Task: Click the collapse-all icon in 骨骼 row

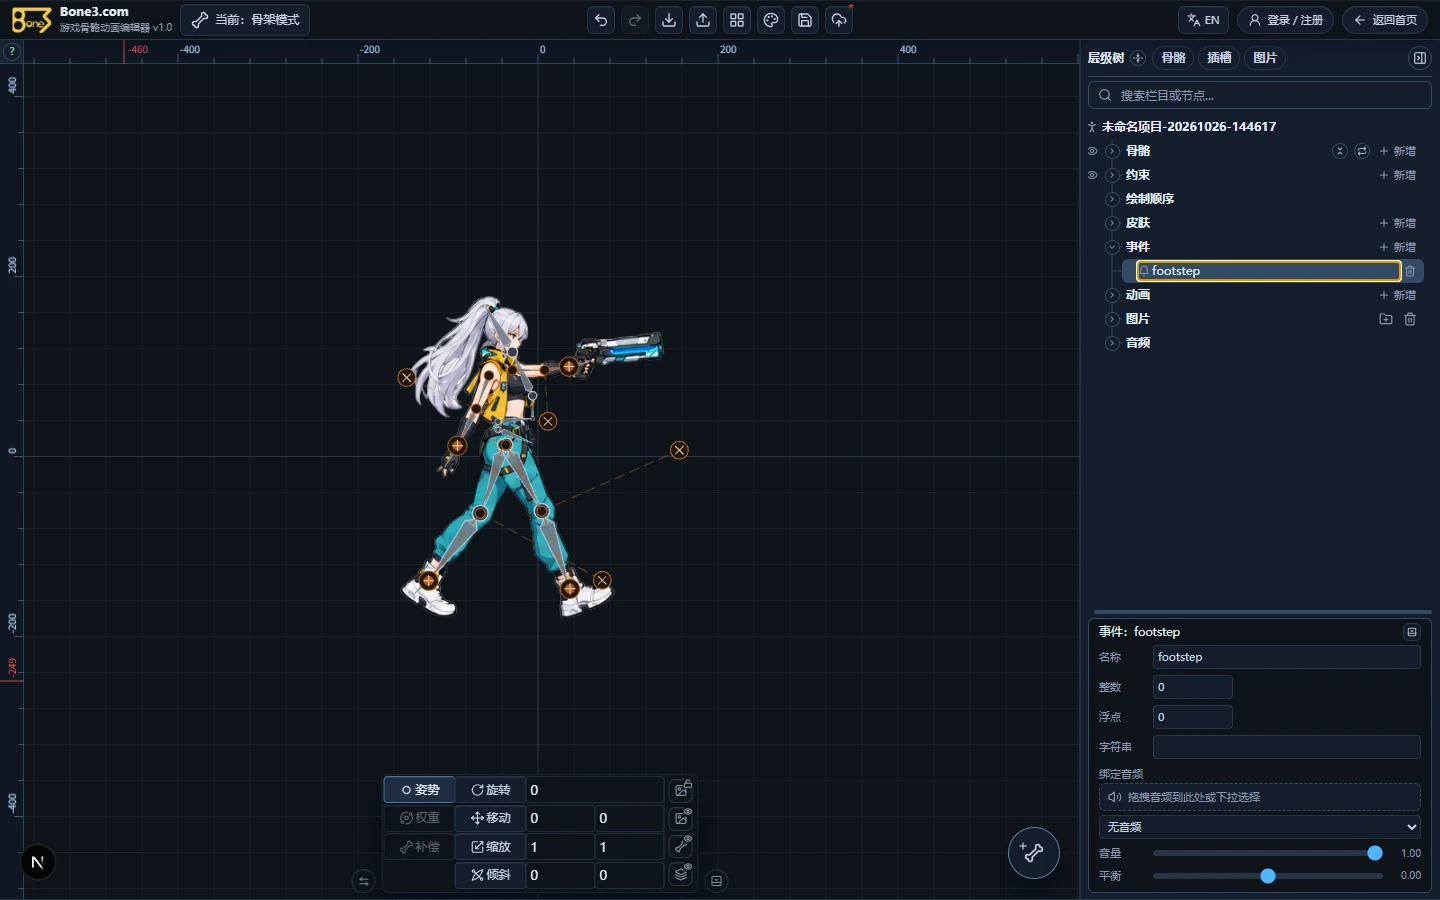Action: pyautogui.click(x=1340, y=151)
